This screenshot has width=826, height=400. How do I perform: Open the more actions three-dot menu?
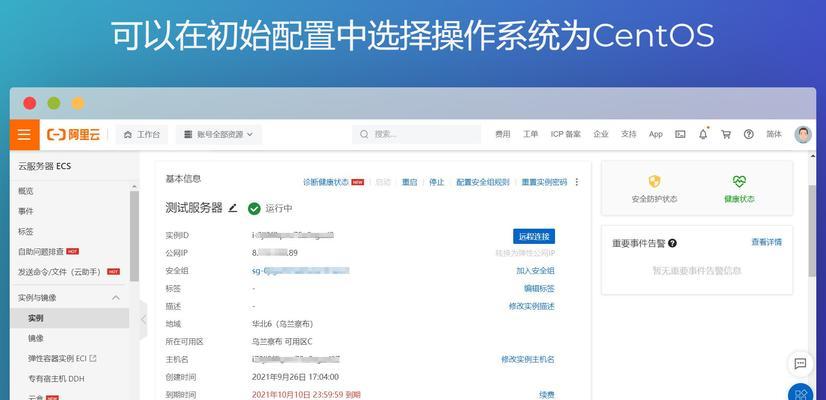(576, 182)
